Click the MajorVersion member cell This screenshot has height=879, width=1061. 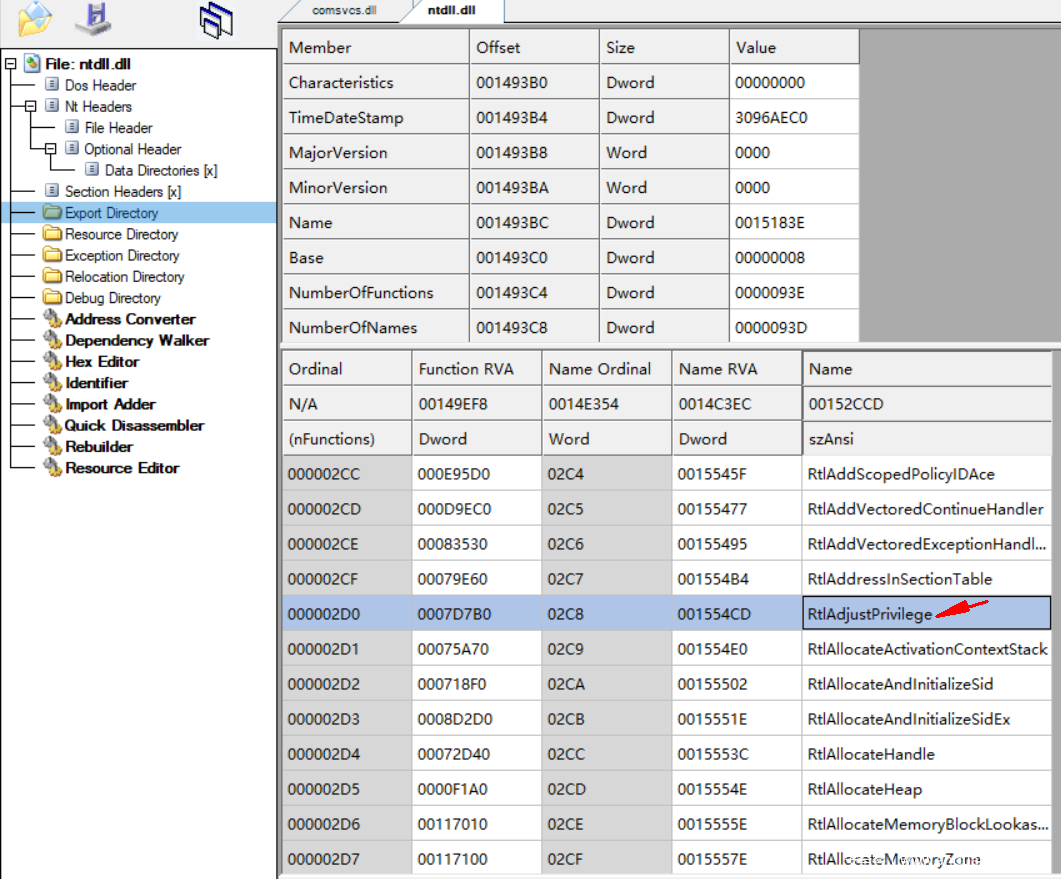point(375,152)
